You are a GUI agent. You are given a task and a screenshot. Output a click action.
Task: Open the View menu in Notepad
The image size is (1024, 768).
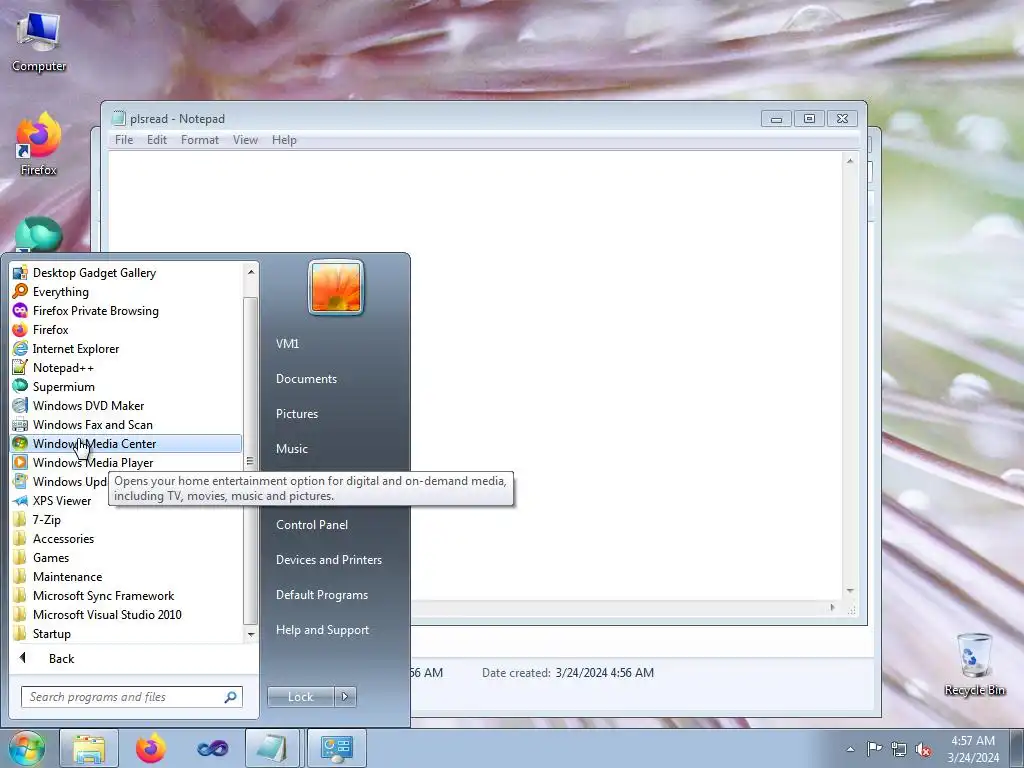246,140
